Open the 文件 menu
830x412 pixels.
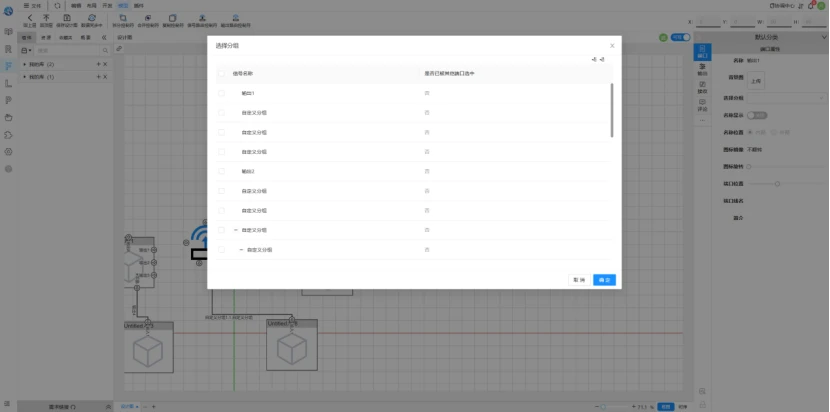coord(32,5)
